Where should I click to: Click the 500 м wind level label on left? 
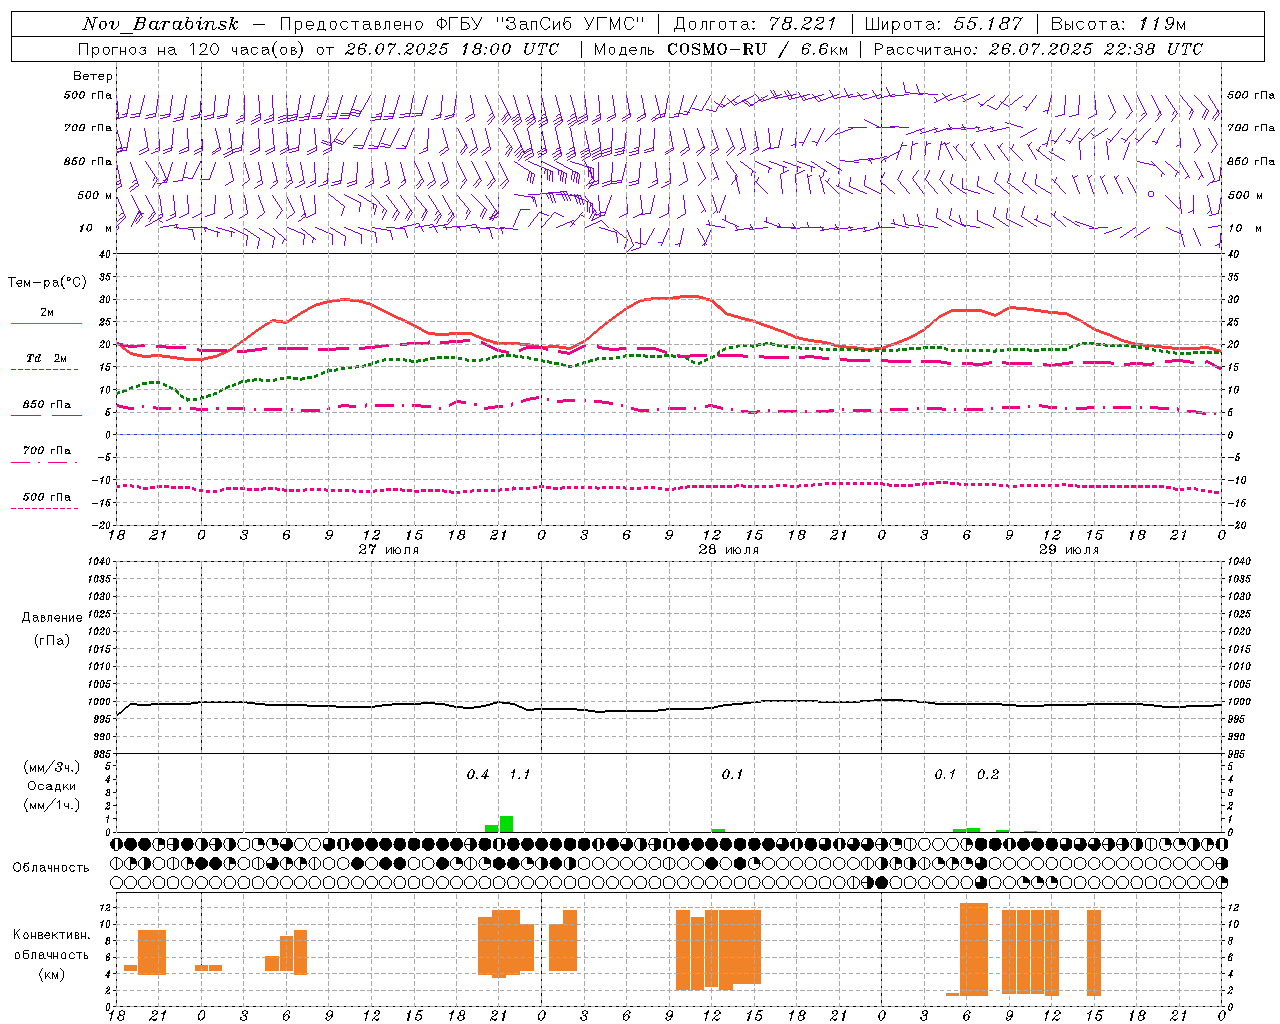[95, 195]
